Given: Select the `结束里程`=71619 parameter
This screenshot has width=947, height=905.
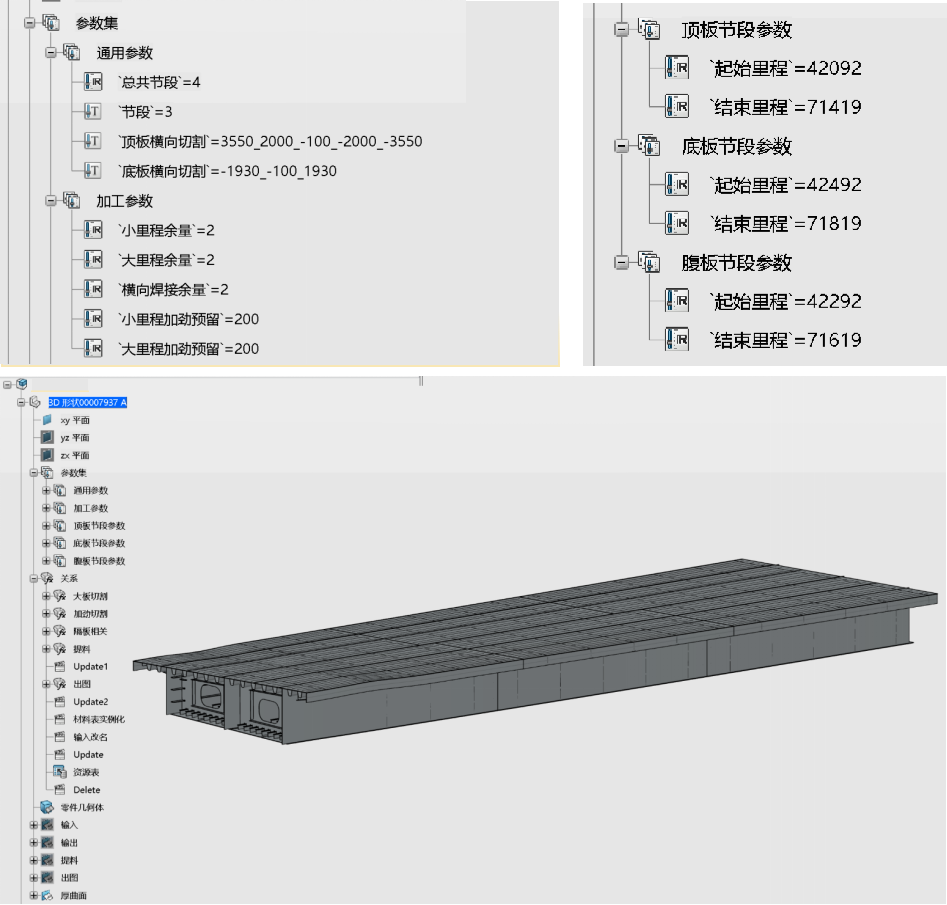Looking at the screenshot, I should click(x=784, y=340).
